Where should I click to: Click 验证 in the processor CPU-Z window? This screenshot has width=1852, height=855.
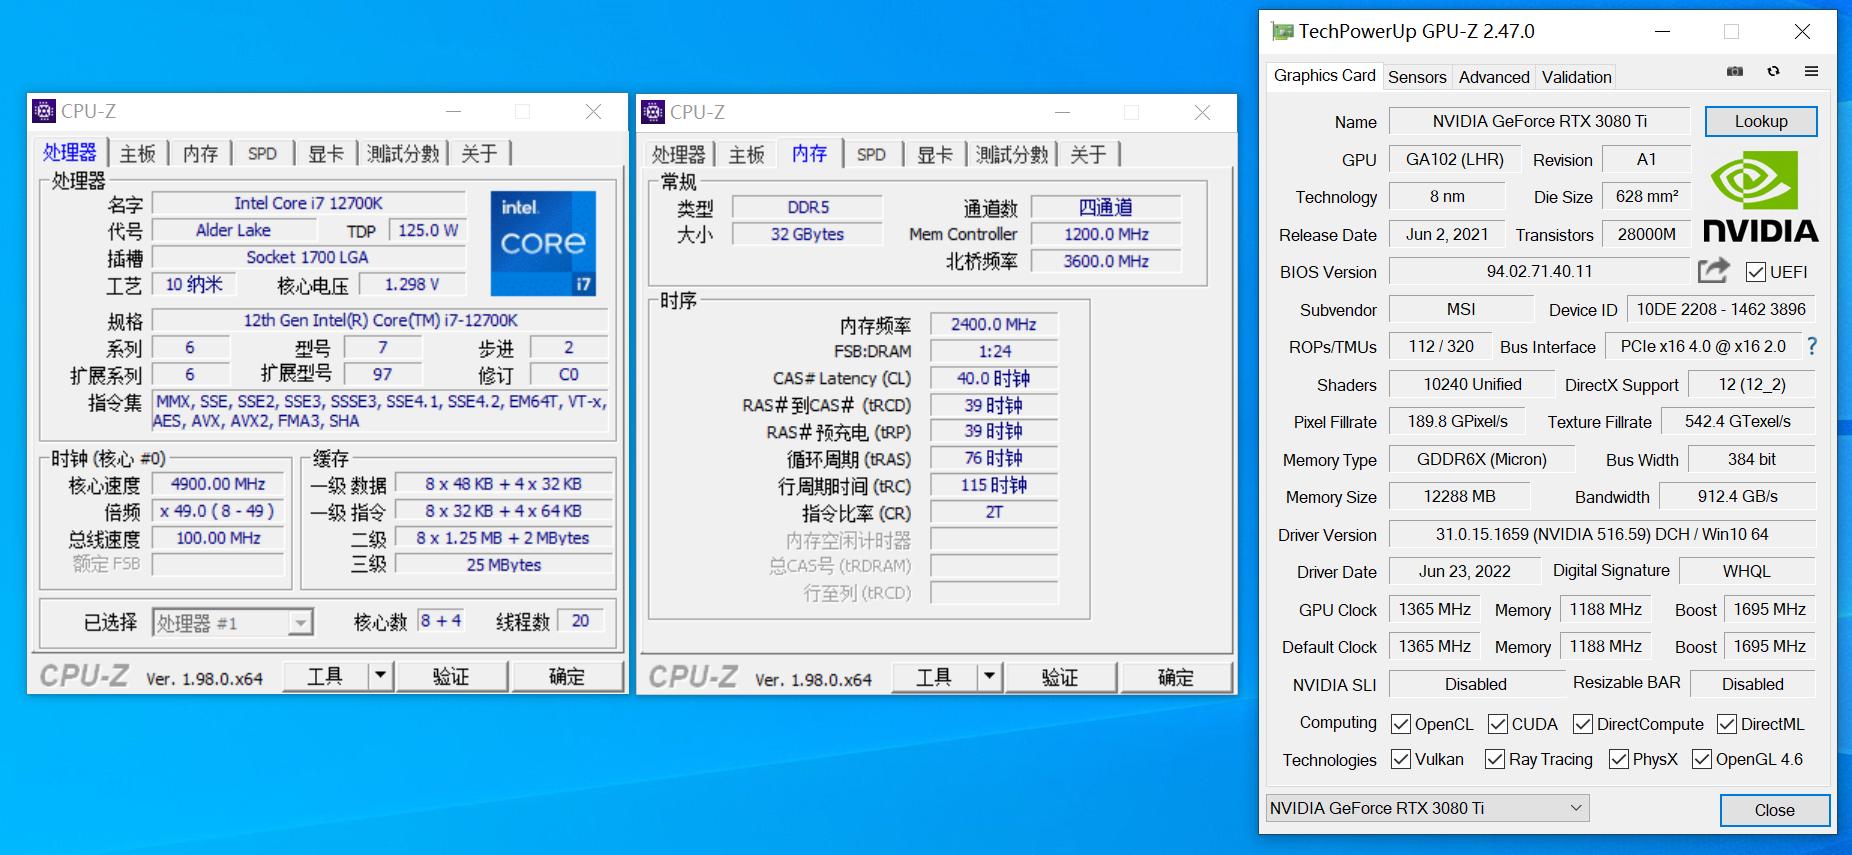[x=451, y=677]
